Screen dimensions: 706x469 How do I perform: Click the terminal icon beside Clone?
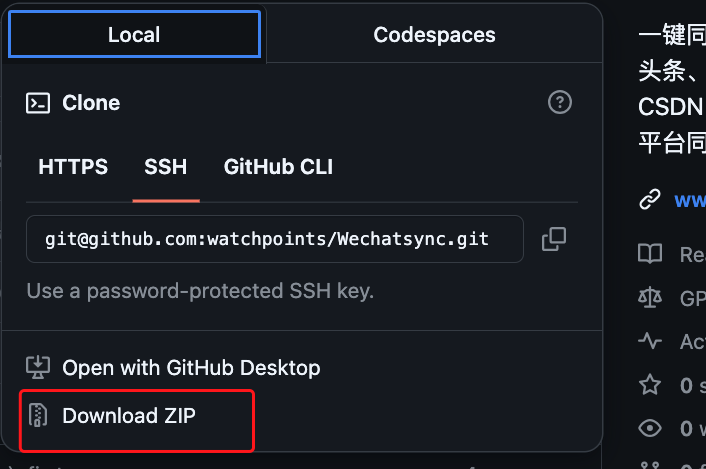point(38,103)
